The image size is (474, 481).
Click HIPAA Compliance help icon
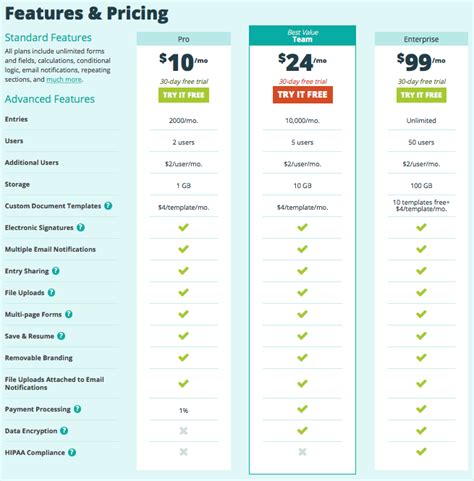pos(72,452)
